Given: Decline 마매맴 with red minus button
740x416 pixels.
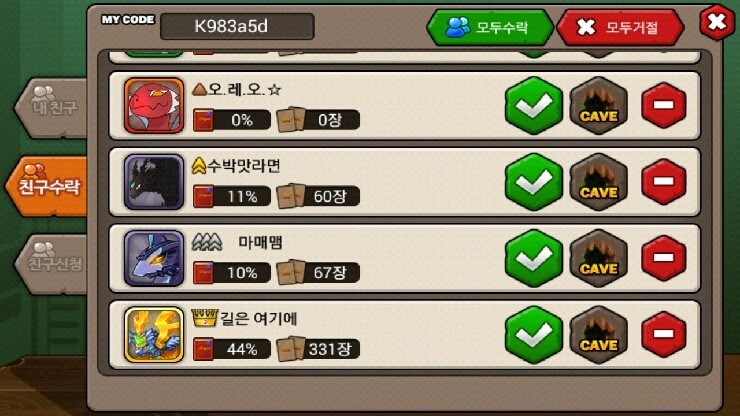Looking at the screenshot, I should click(664, 258).
